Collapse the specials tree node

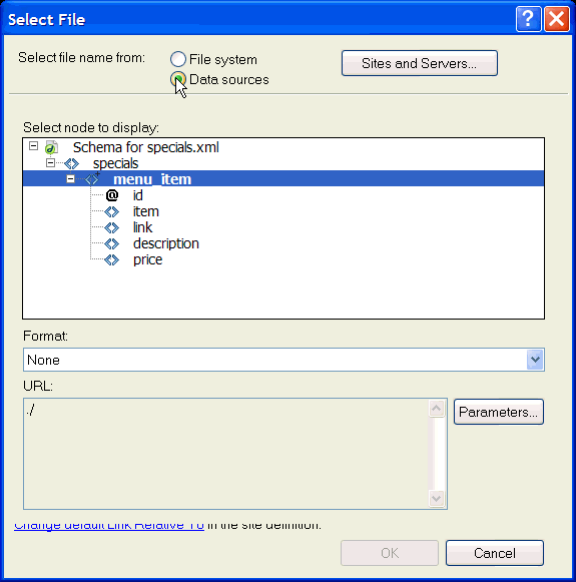(x=50, y=163)
